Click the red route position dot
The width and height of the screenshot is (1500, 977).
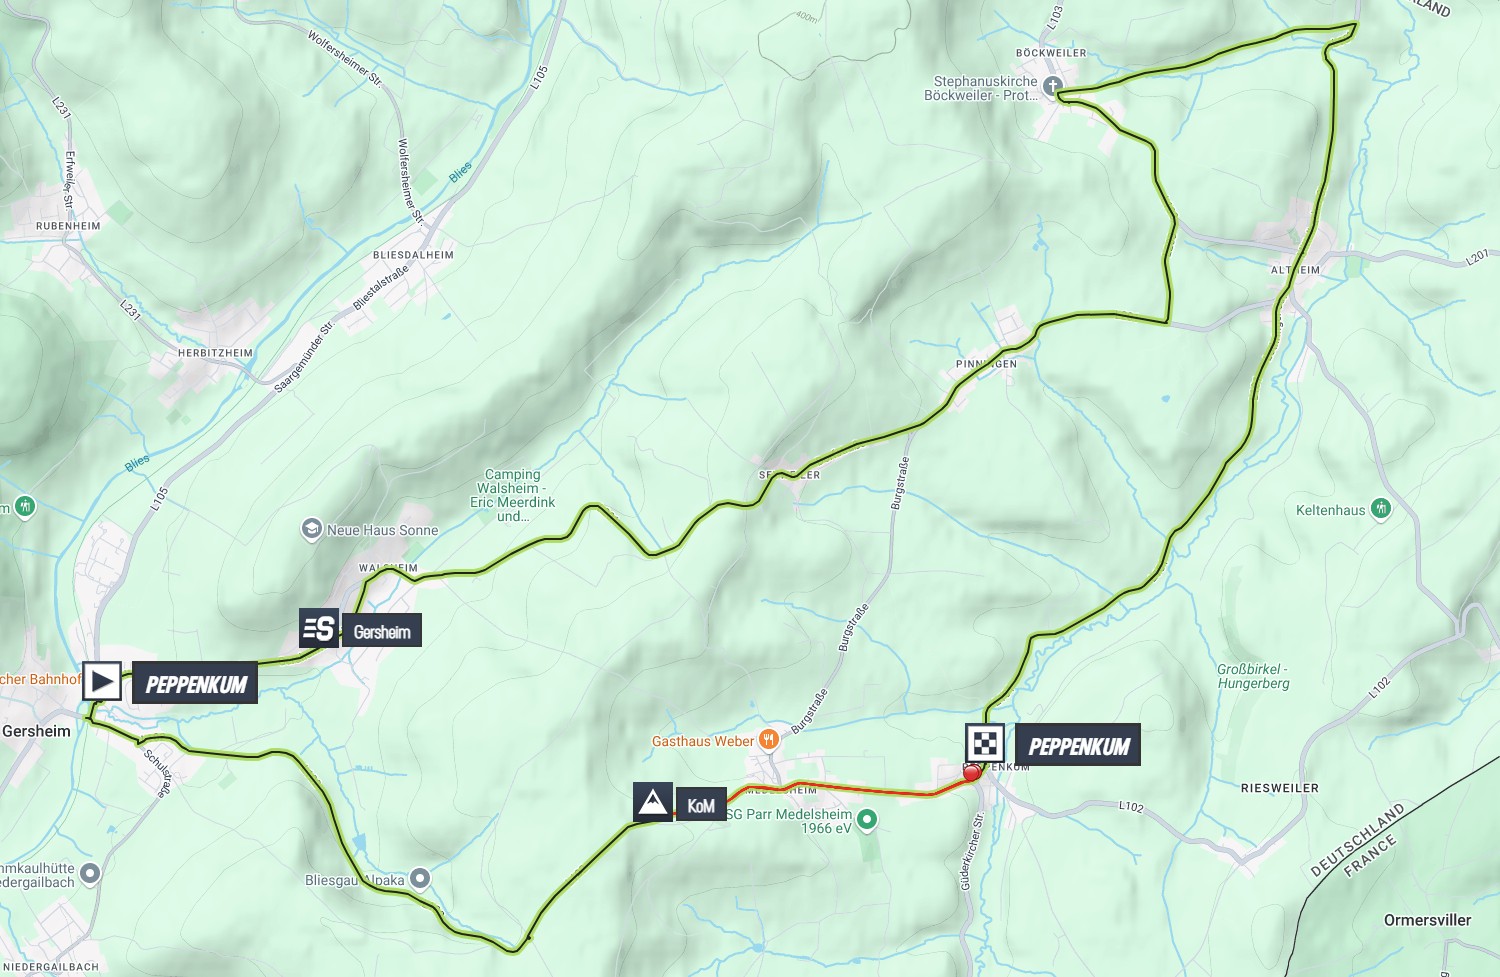coord(971,773)
